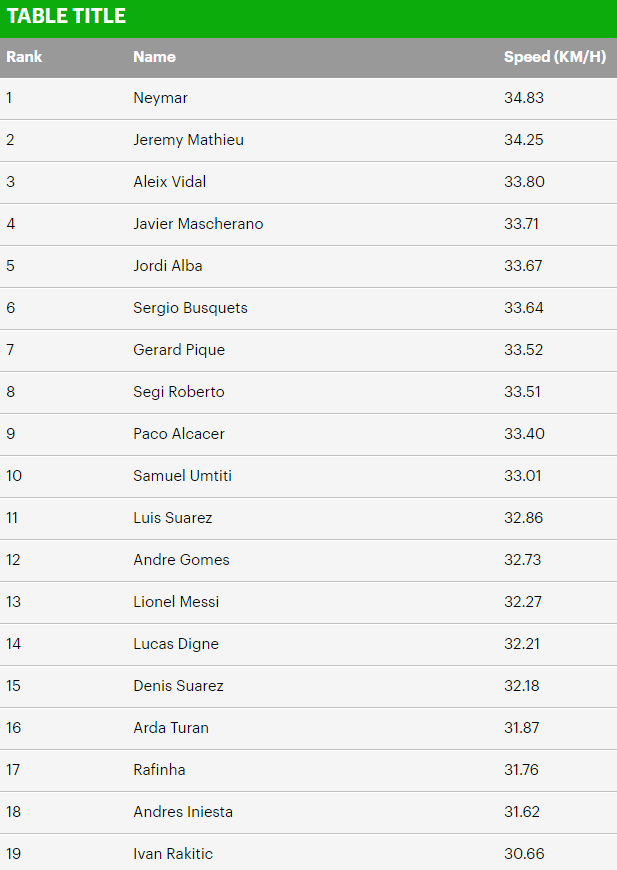Click Andres Iniesta in the table

coord(183,812)
